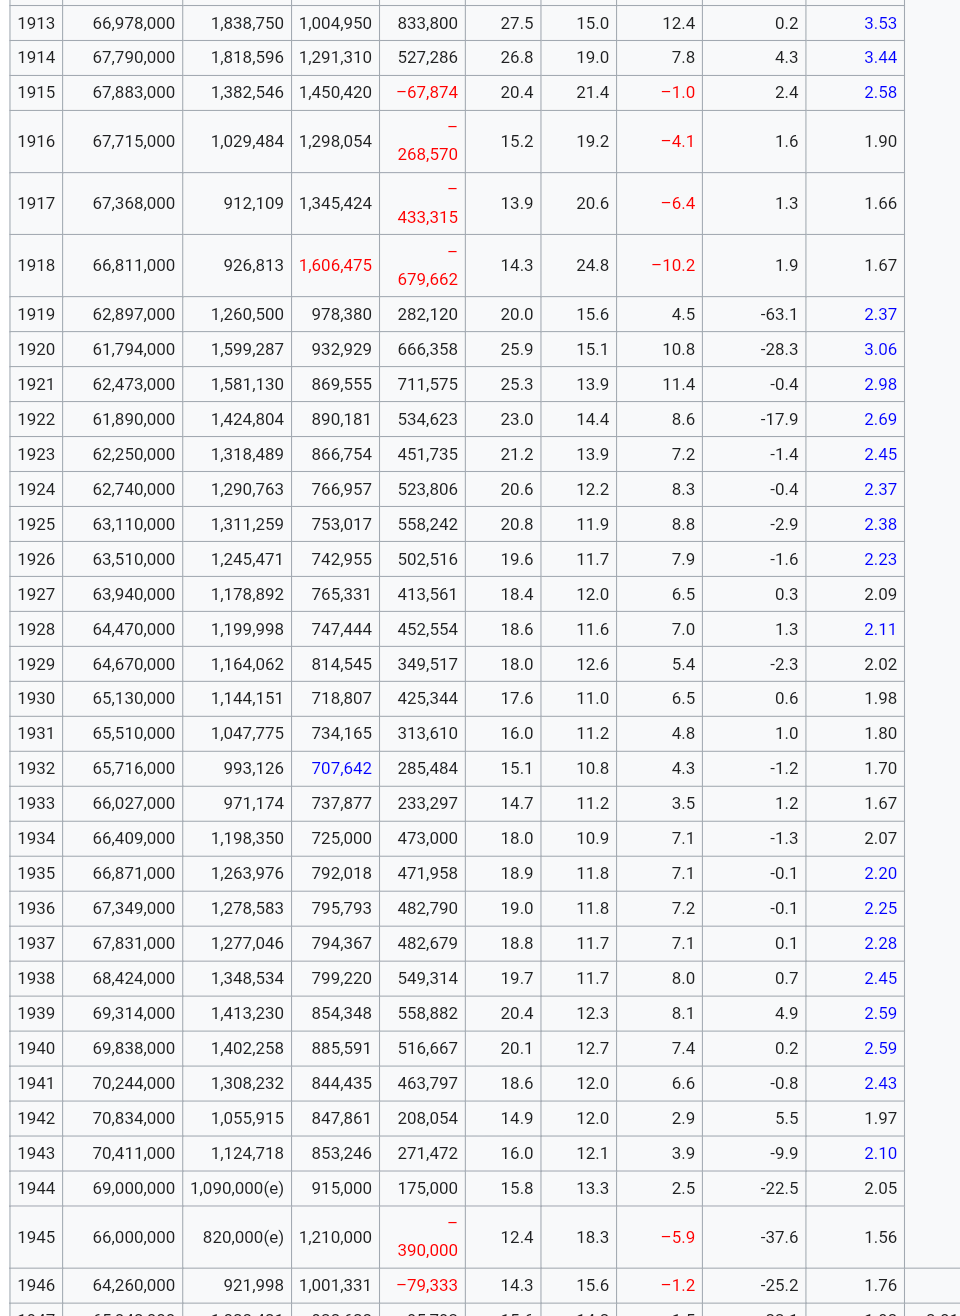Select the red value −67,874
This screenshot has height=1316, width=960.
point(427,93)
